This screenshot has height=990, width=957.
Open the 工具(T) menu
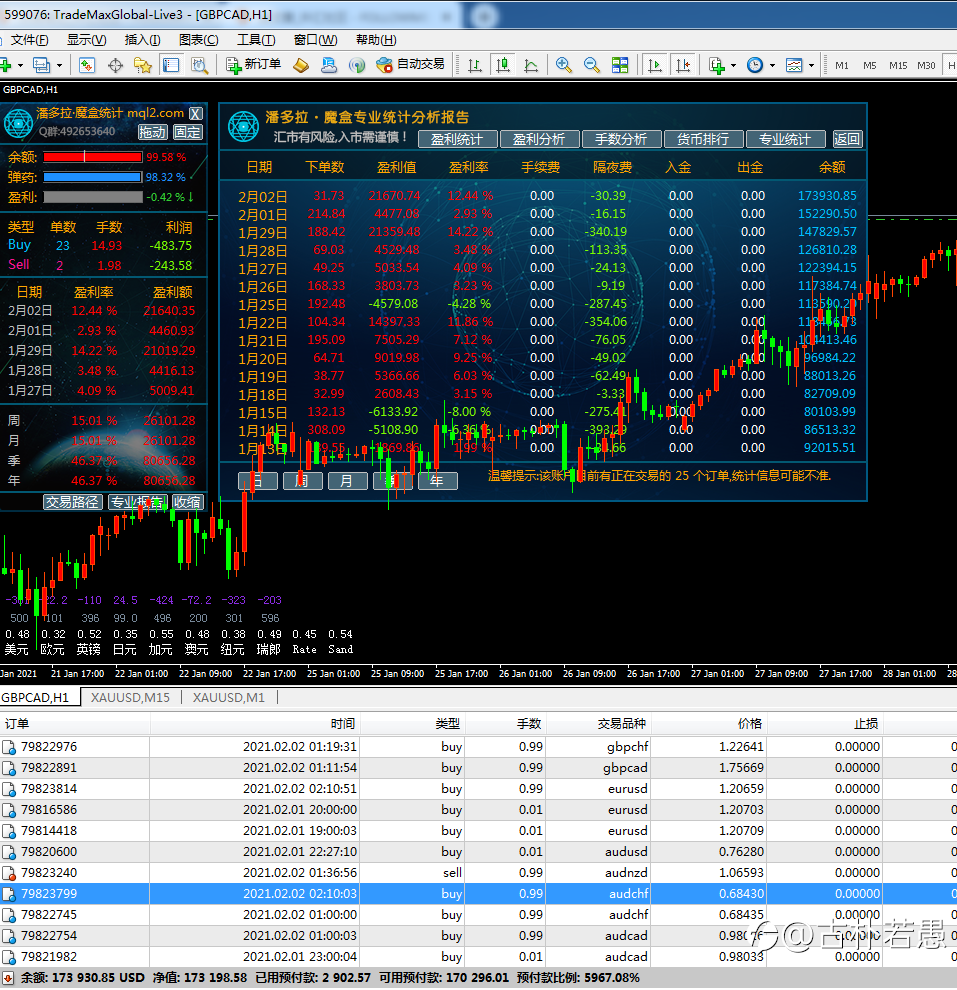click(x=256, y=40)
